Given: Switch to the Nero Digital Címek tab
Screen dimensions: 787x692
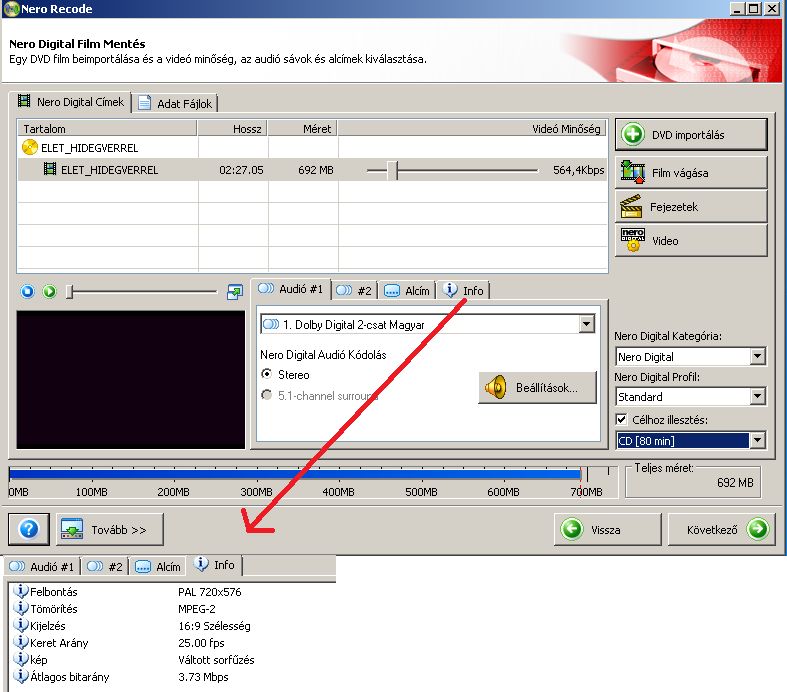Looking at the screenshot, I should tap(70, 102).
